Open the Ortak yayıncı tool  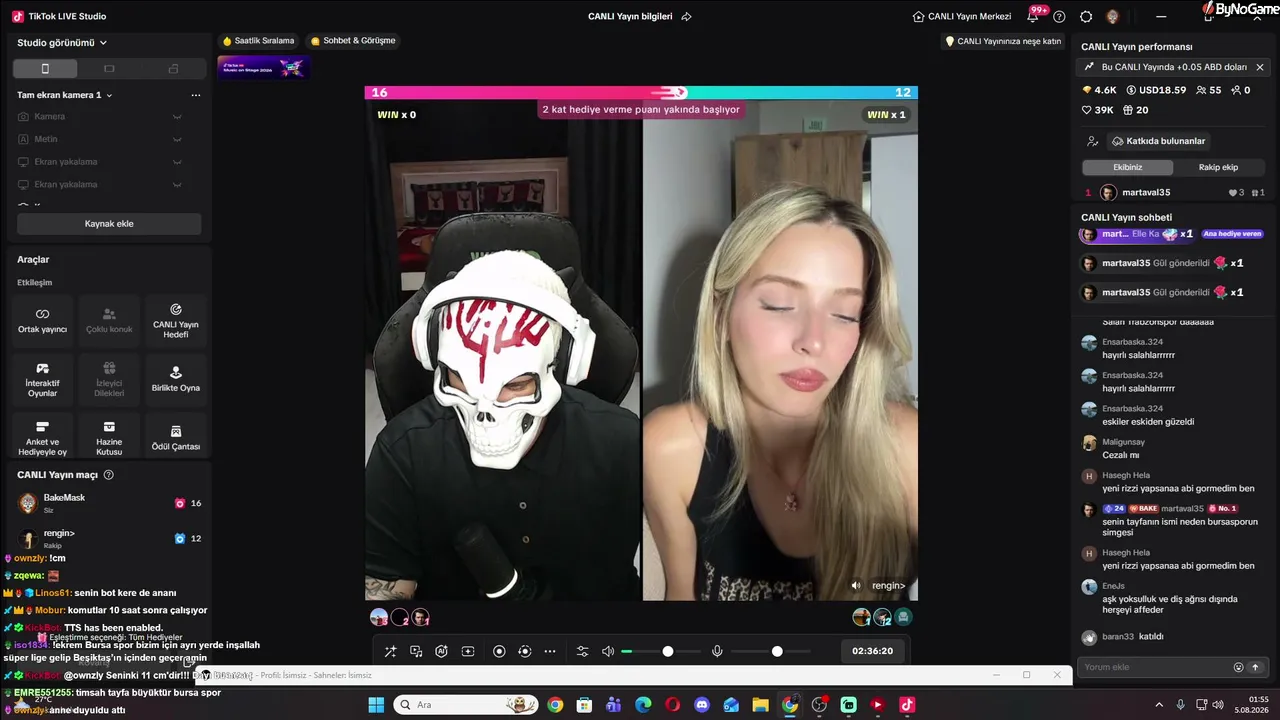(42, 321)
